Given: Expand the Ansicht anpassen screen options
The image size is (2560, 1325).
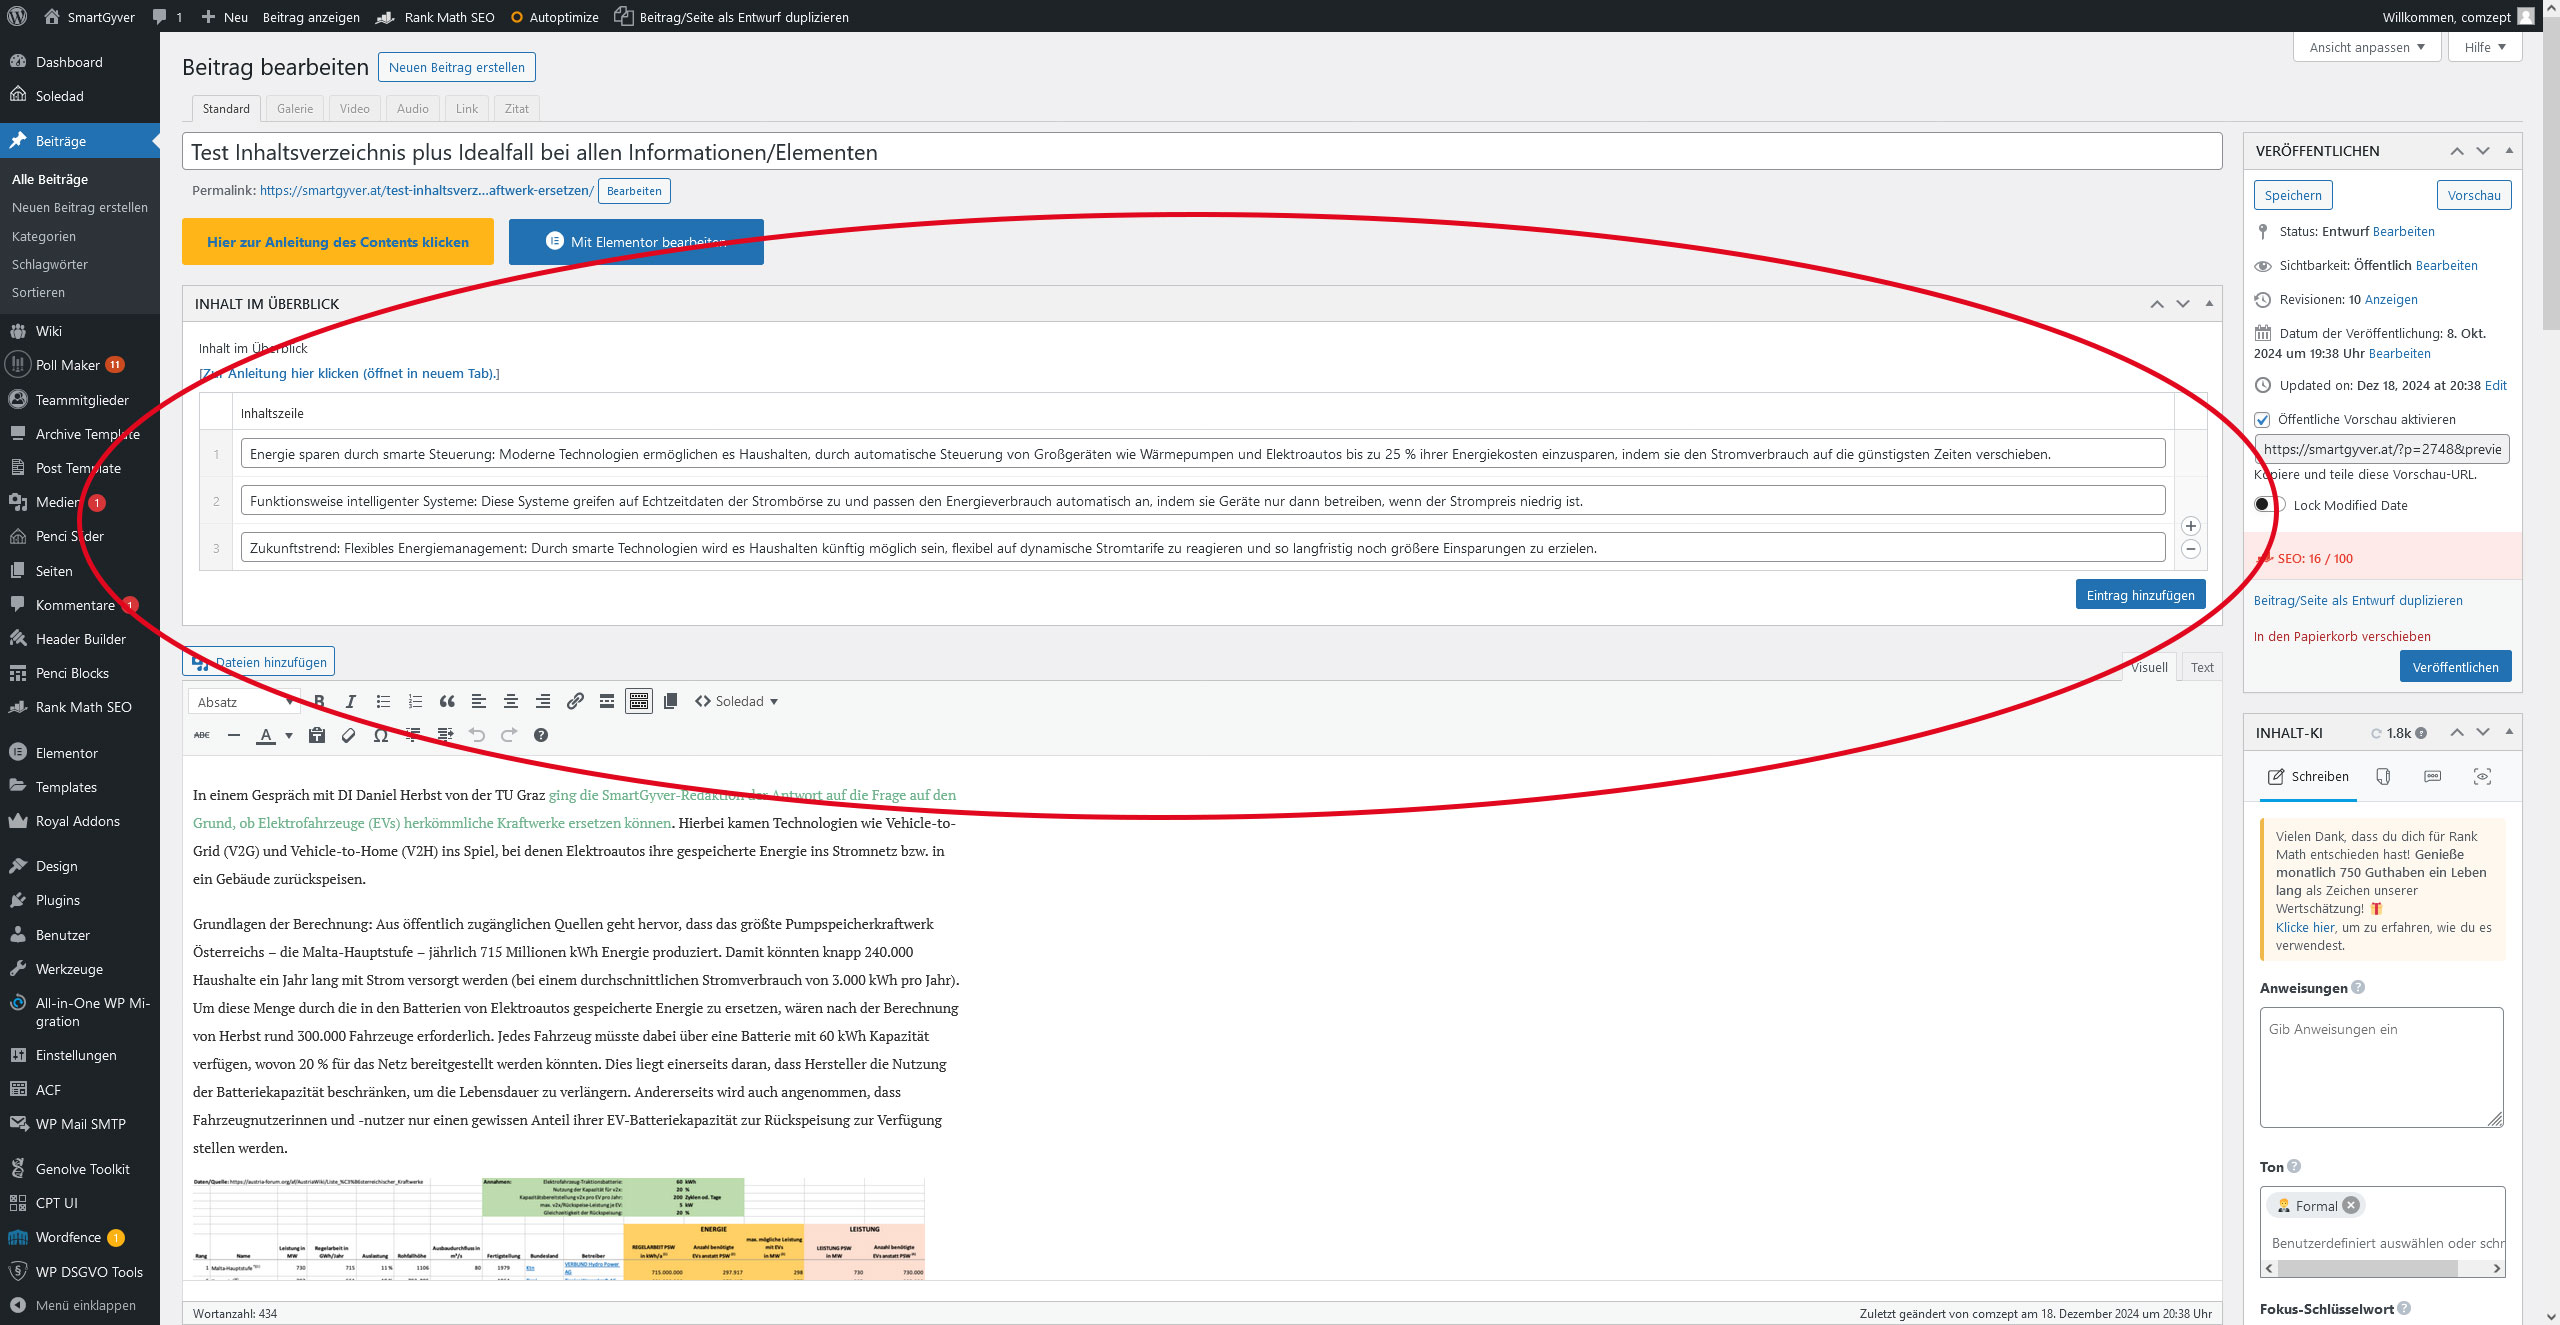Looking at the screenshot, I should [2366, 47].
